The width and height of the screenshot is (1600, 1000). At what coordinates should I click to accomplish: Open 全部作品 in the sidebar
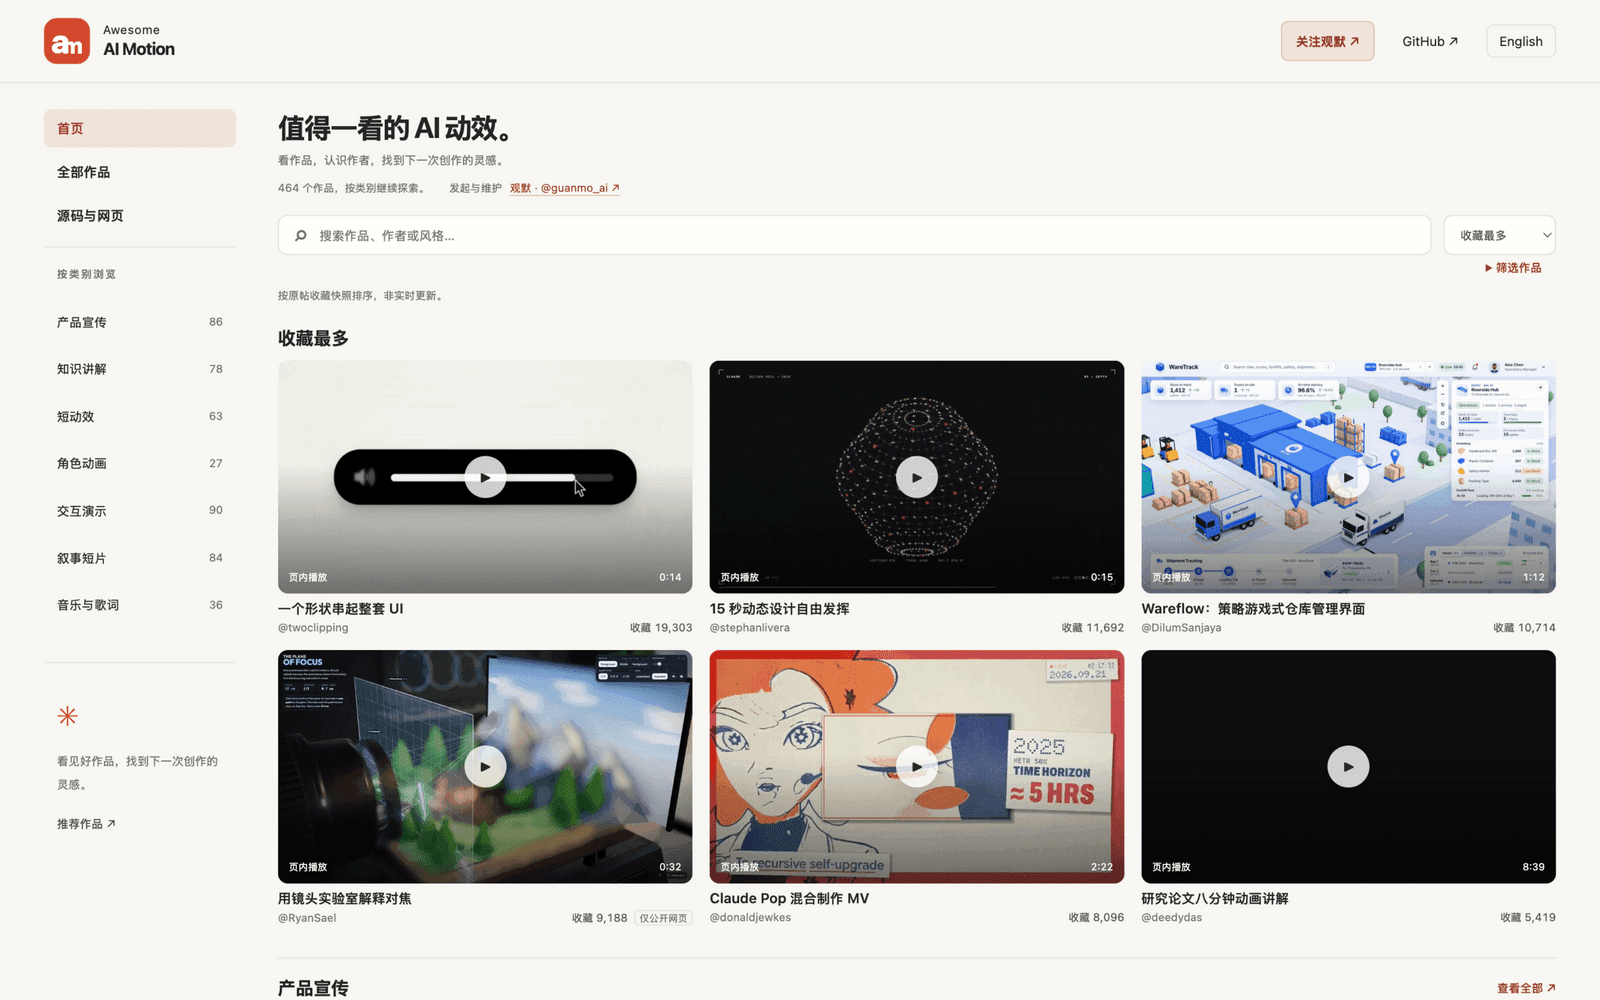click(x=140, y=172)
